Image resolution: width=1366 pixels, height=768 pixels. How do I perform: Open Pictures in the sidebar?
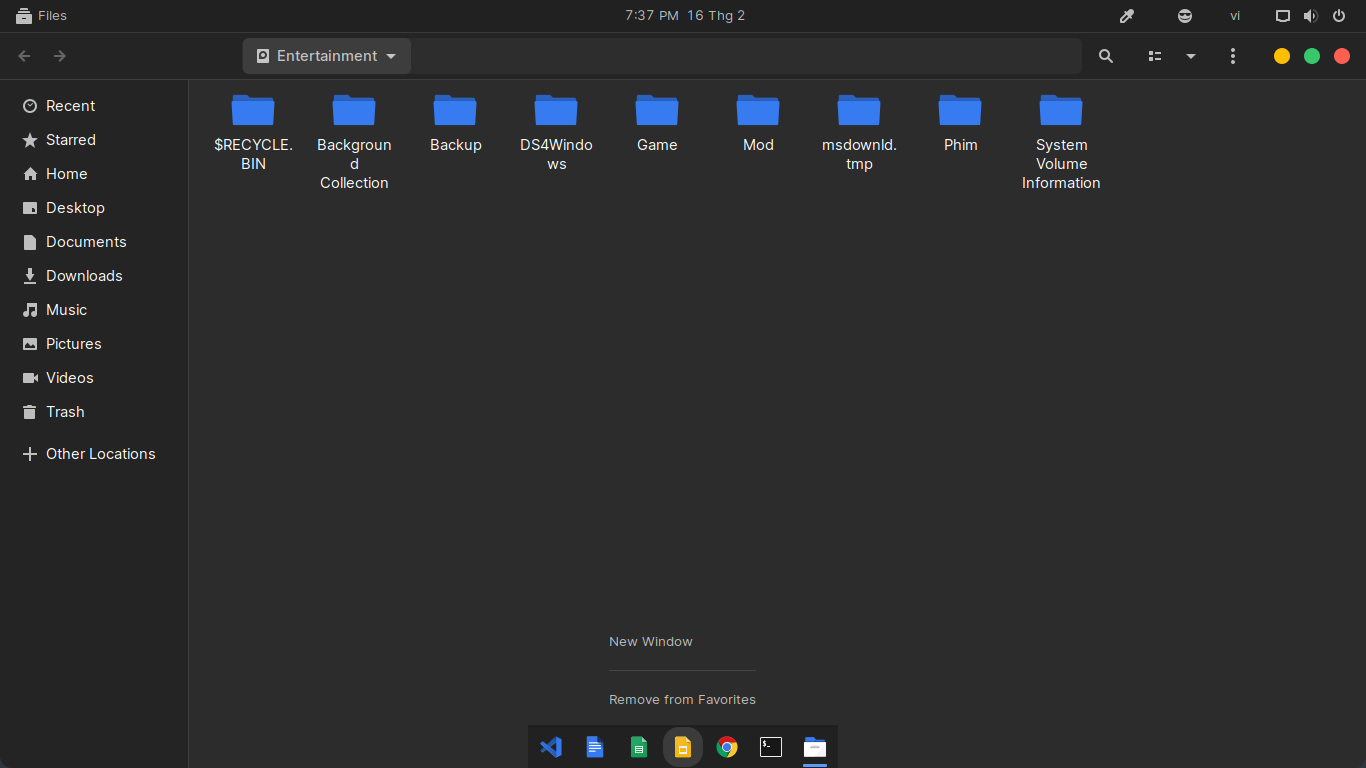(94, 344)
